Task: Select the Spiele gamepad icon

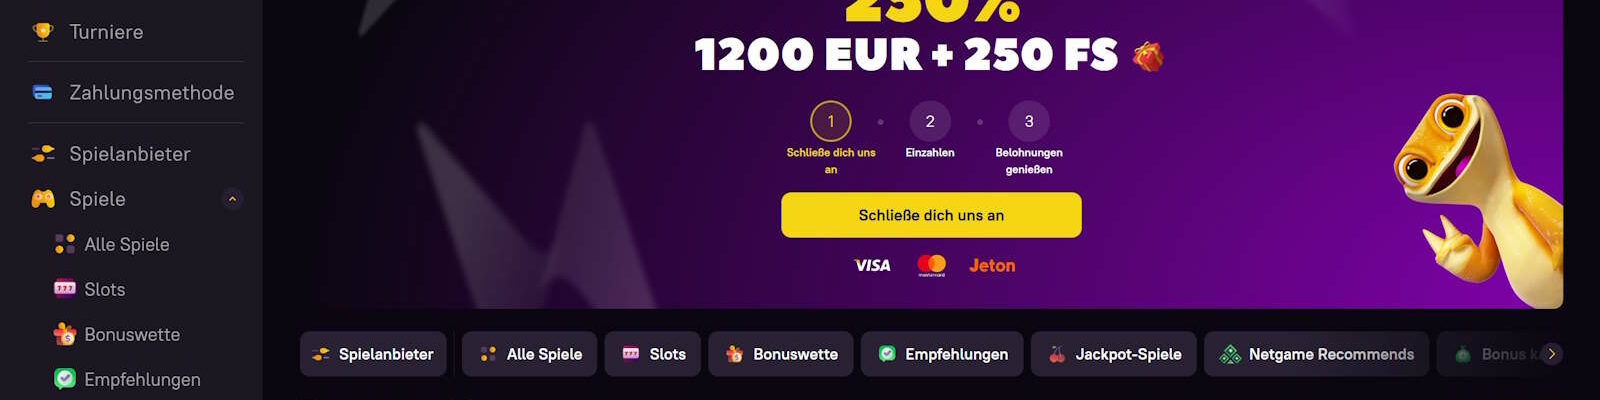Action: tap(43, 199)
